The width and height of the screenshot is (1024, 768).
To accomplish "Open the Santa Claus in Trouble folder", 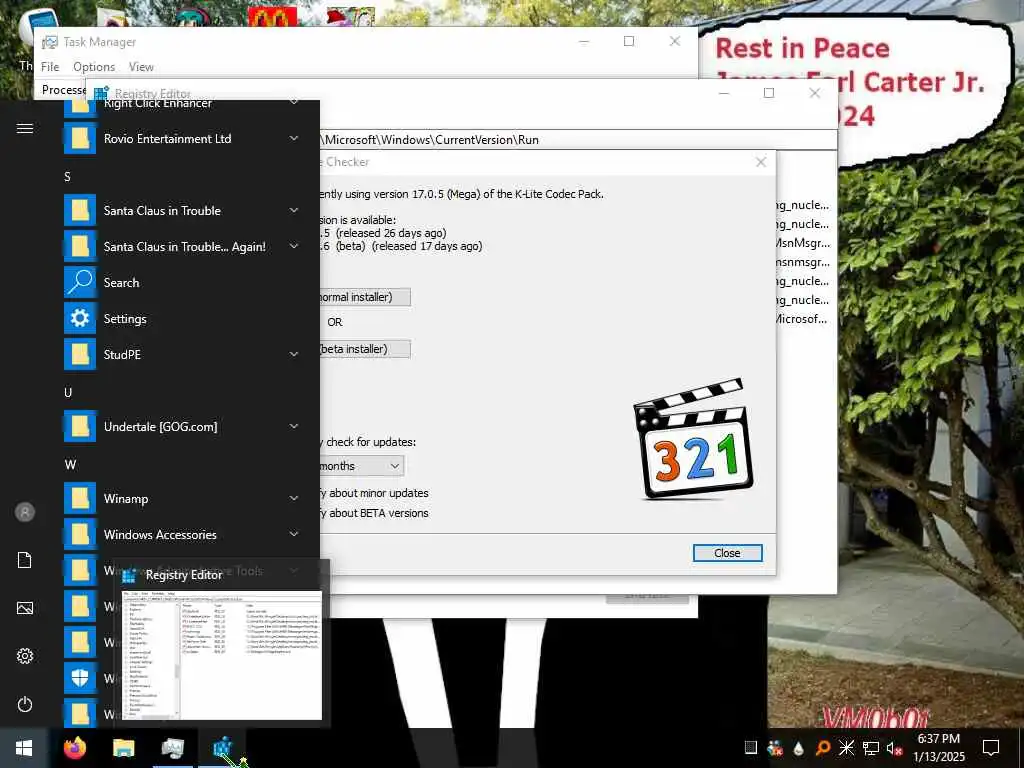I will (182, 210).
